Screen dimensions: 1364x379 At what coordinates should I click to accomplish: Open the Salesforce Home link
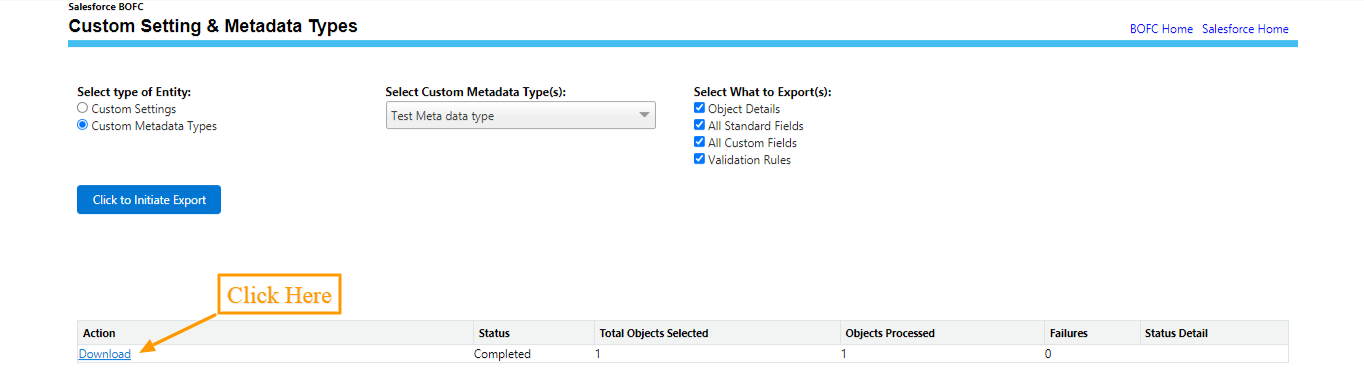pos(1245,29)
